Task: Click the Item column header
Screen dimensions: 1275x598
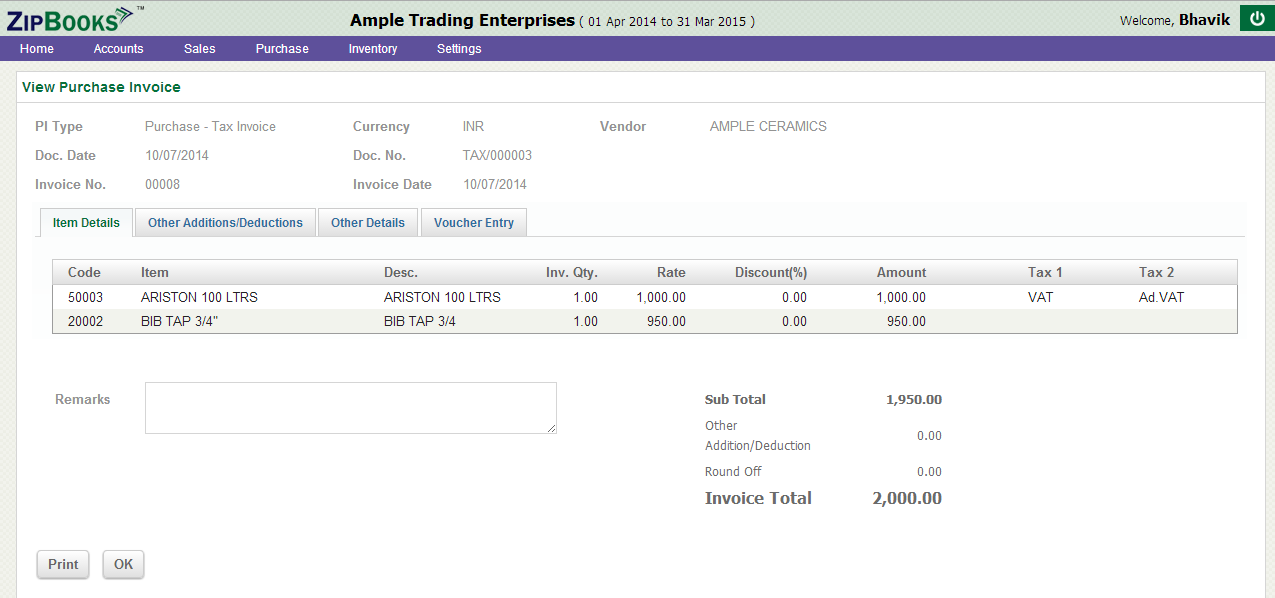Action: (x=155, y=272)
